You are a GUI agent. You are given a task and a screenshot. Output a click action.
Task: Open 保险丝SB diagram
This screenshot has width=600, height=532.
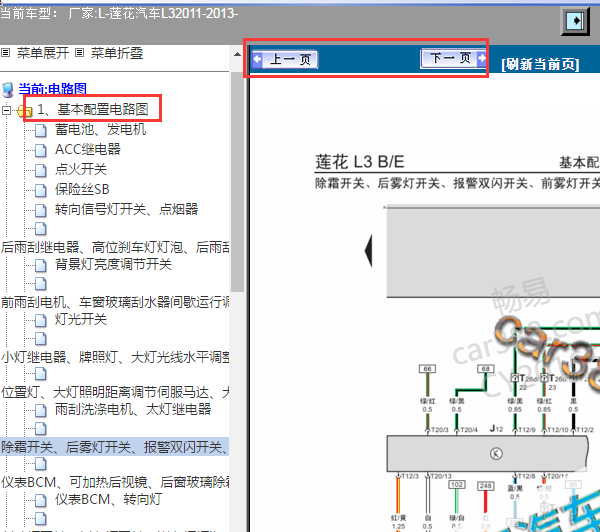82,189
